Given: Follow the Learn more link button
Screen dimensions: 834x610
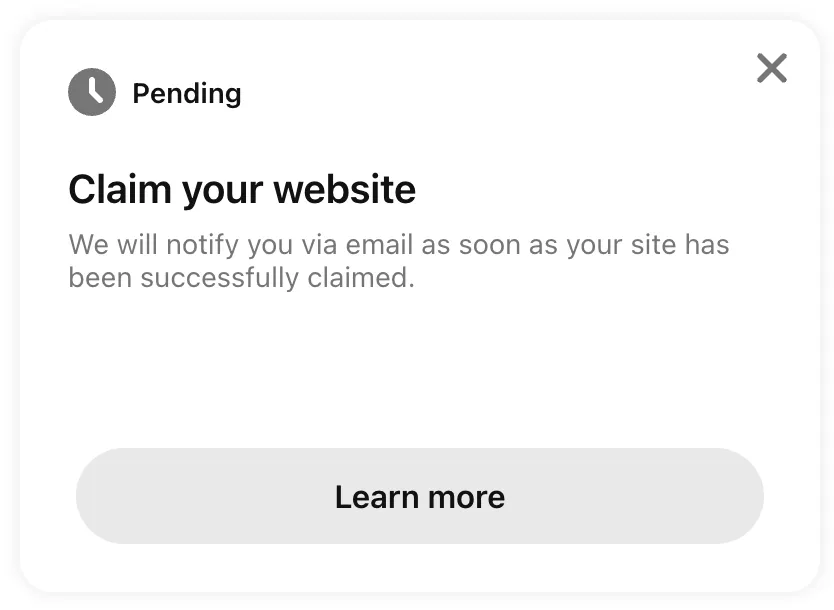Looking at the screenshot, I should pyautogui.click(x=419, y=496).
